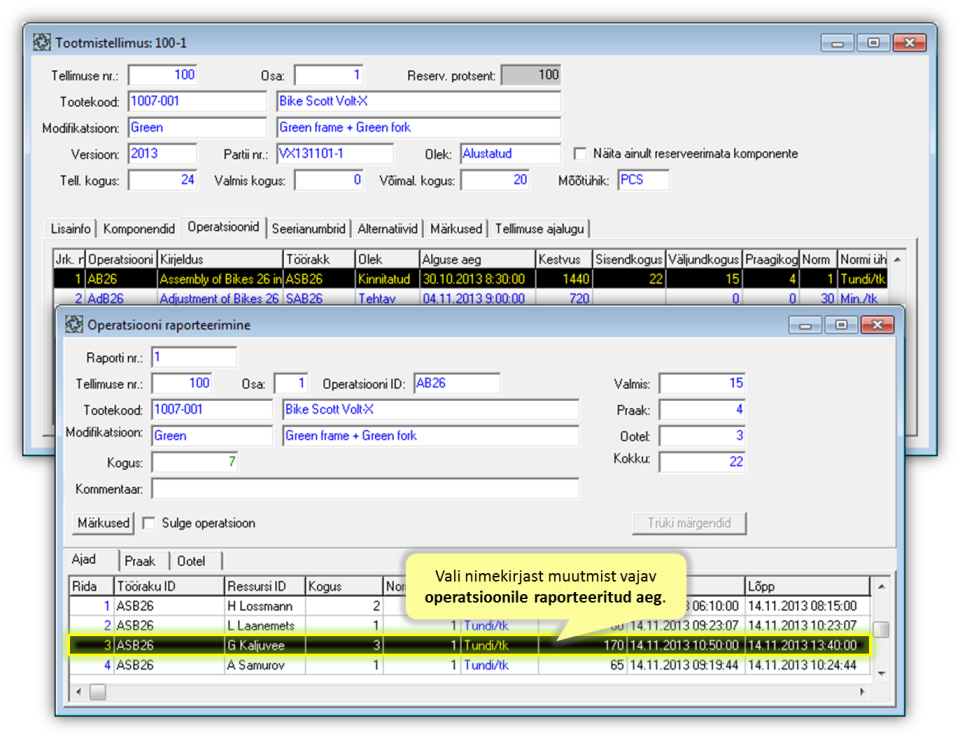Click the Operatsiooni raporteerimine window title icon

(74, 324)
